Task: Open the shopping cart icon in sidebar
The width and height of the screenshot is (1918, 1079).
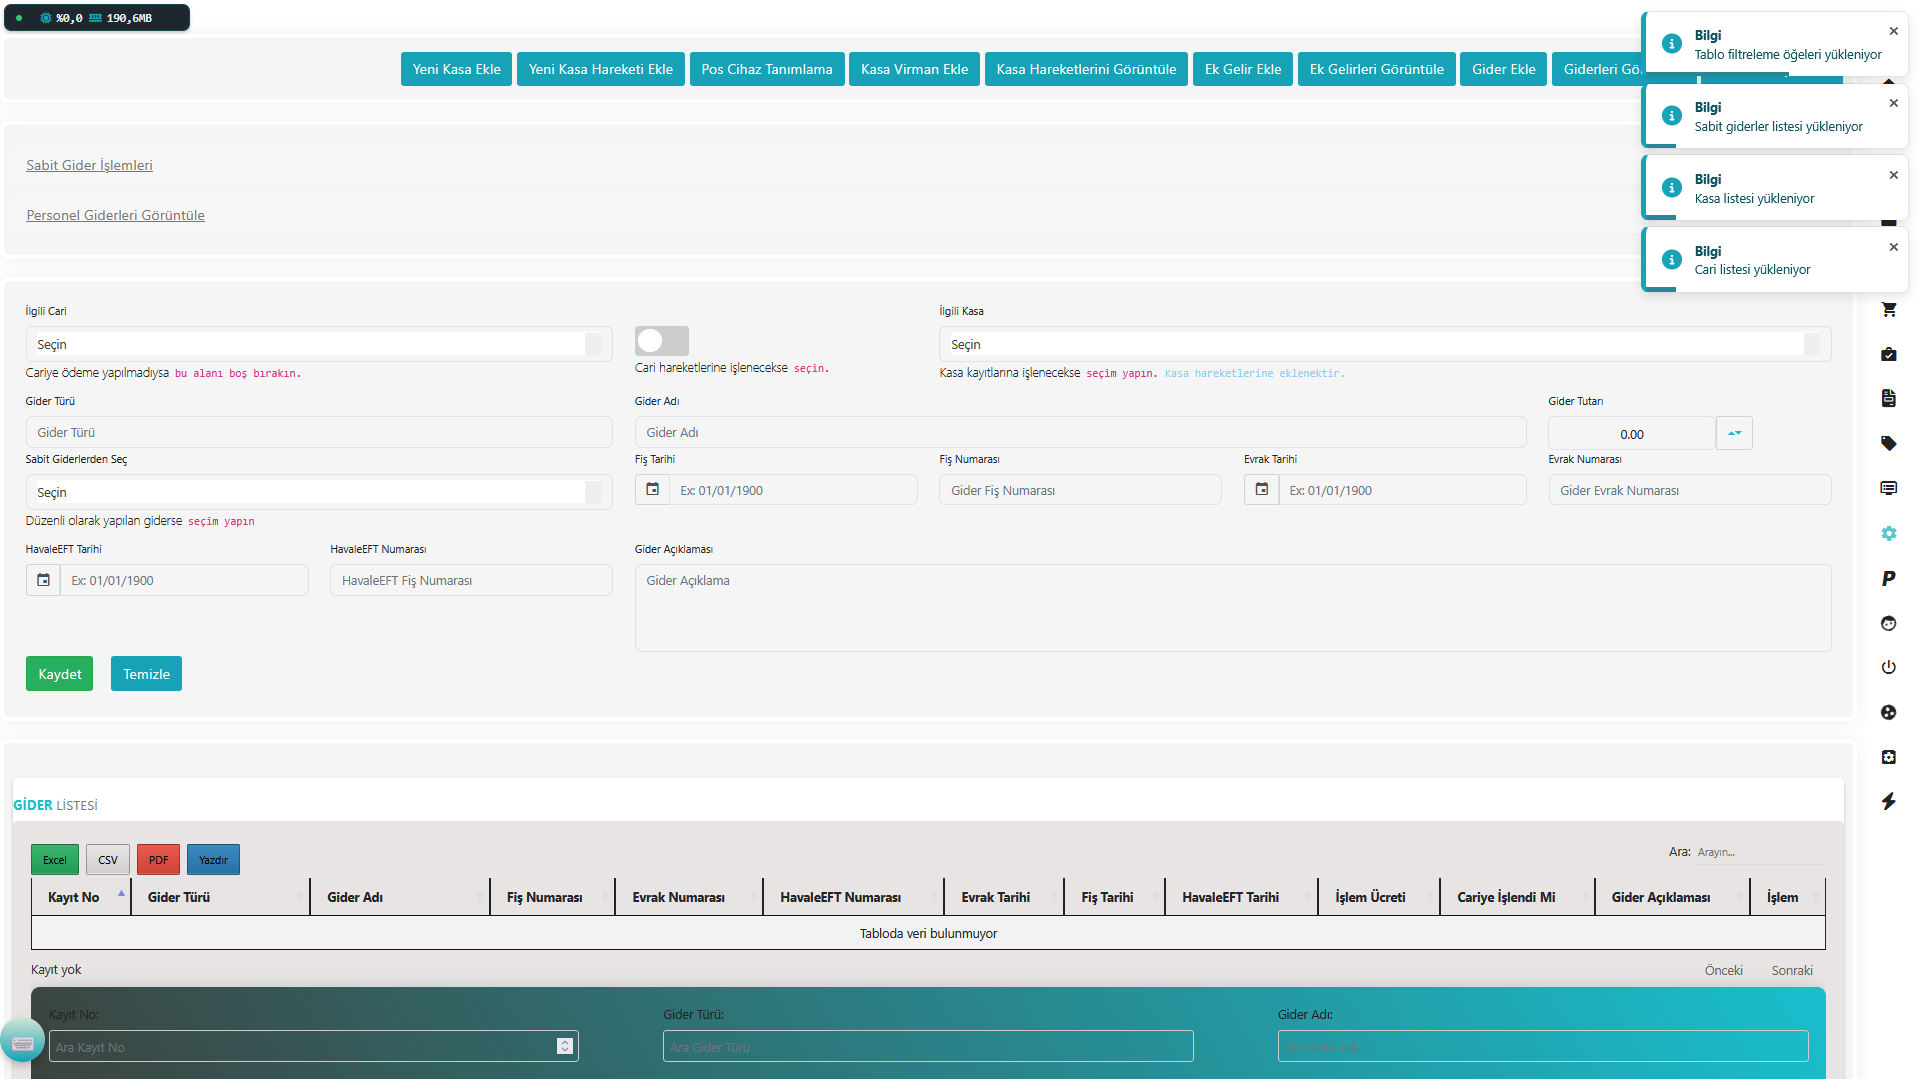Action: [x=1888, y=310]
